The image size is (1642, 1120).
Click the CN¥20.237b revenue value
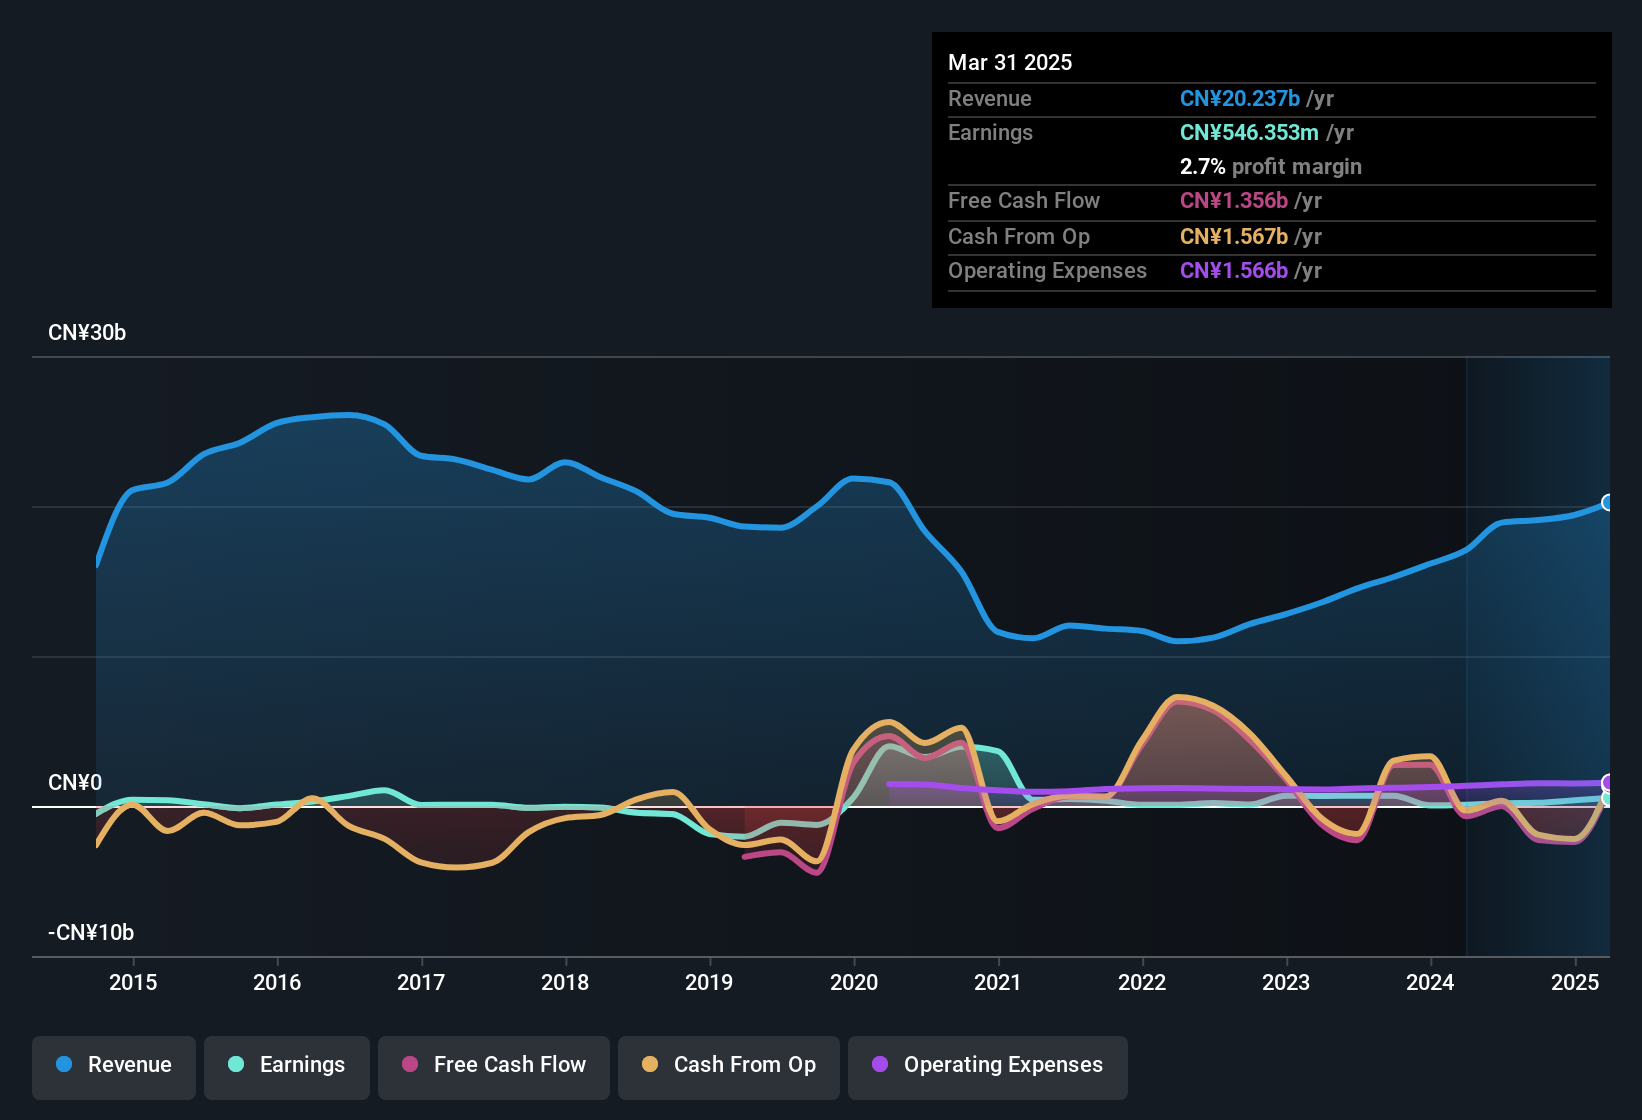tap(1240, 98)
